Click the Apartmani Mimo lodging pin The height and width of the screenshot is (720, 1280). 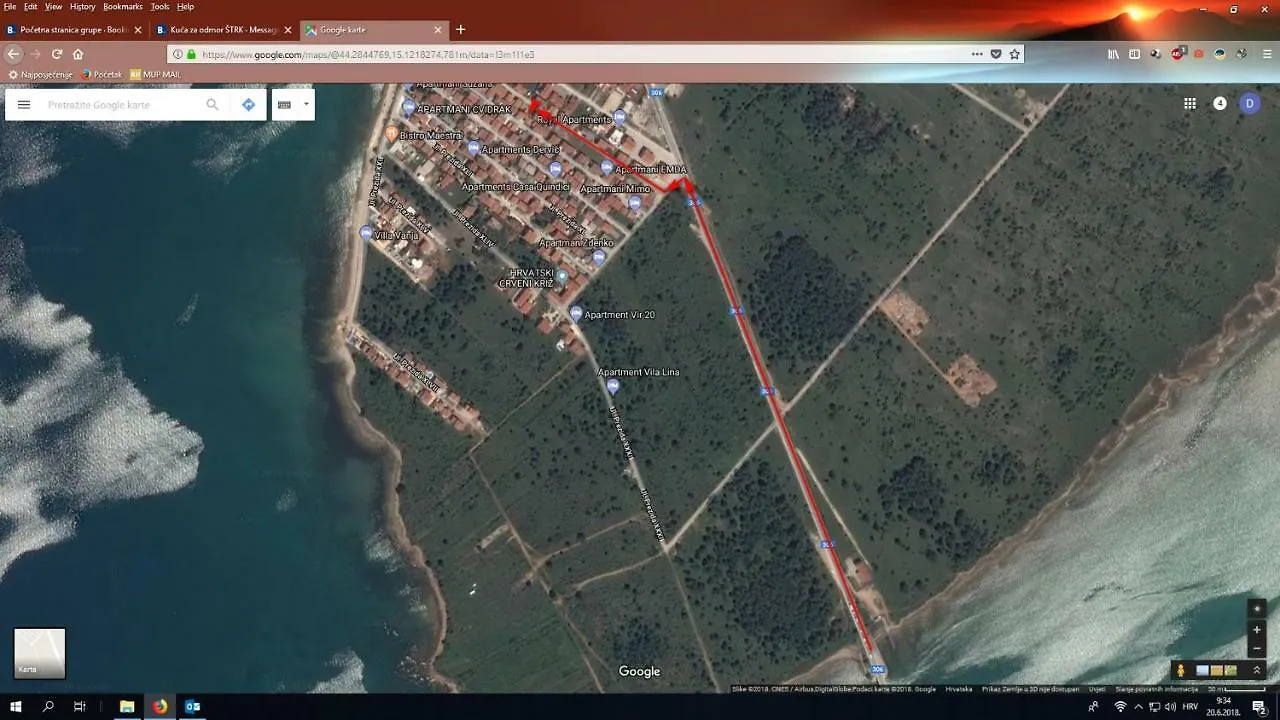pos(634,203)
